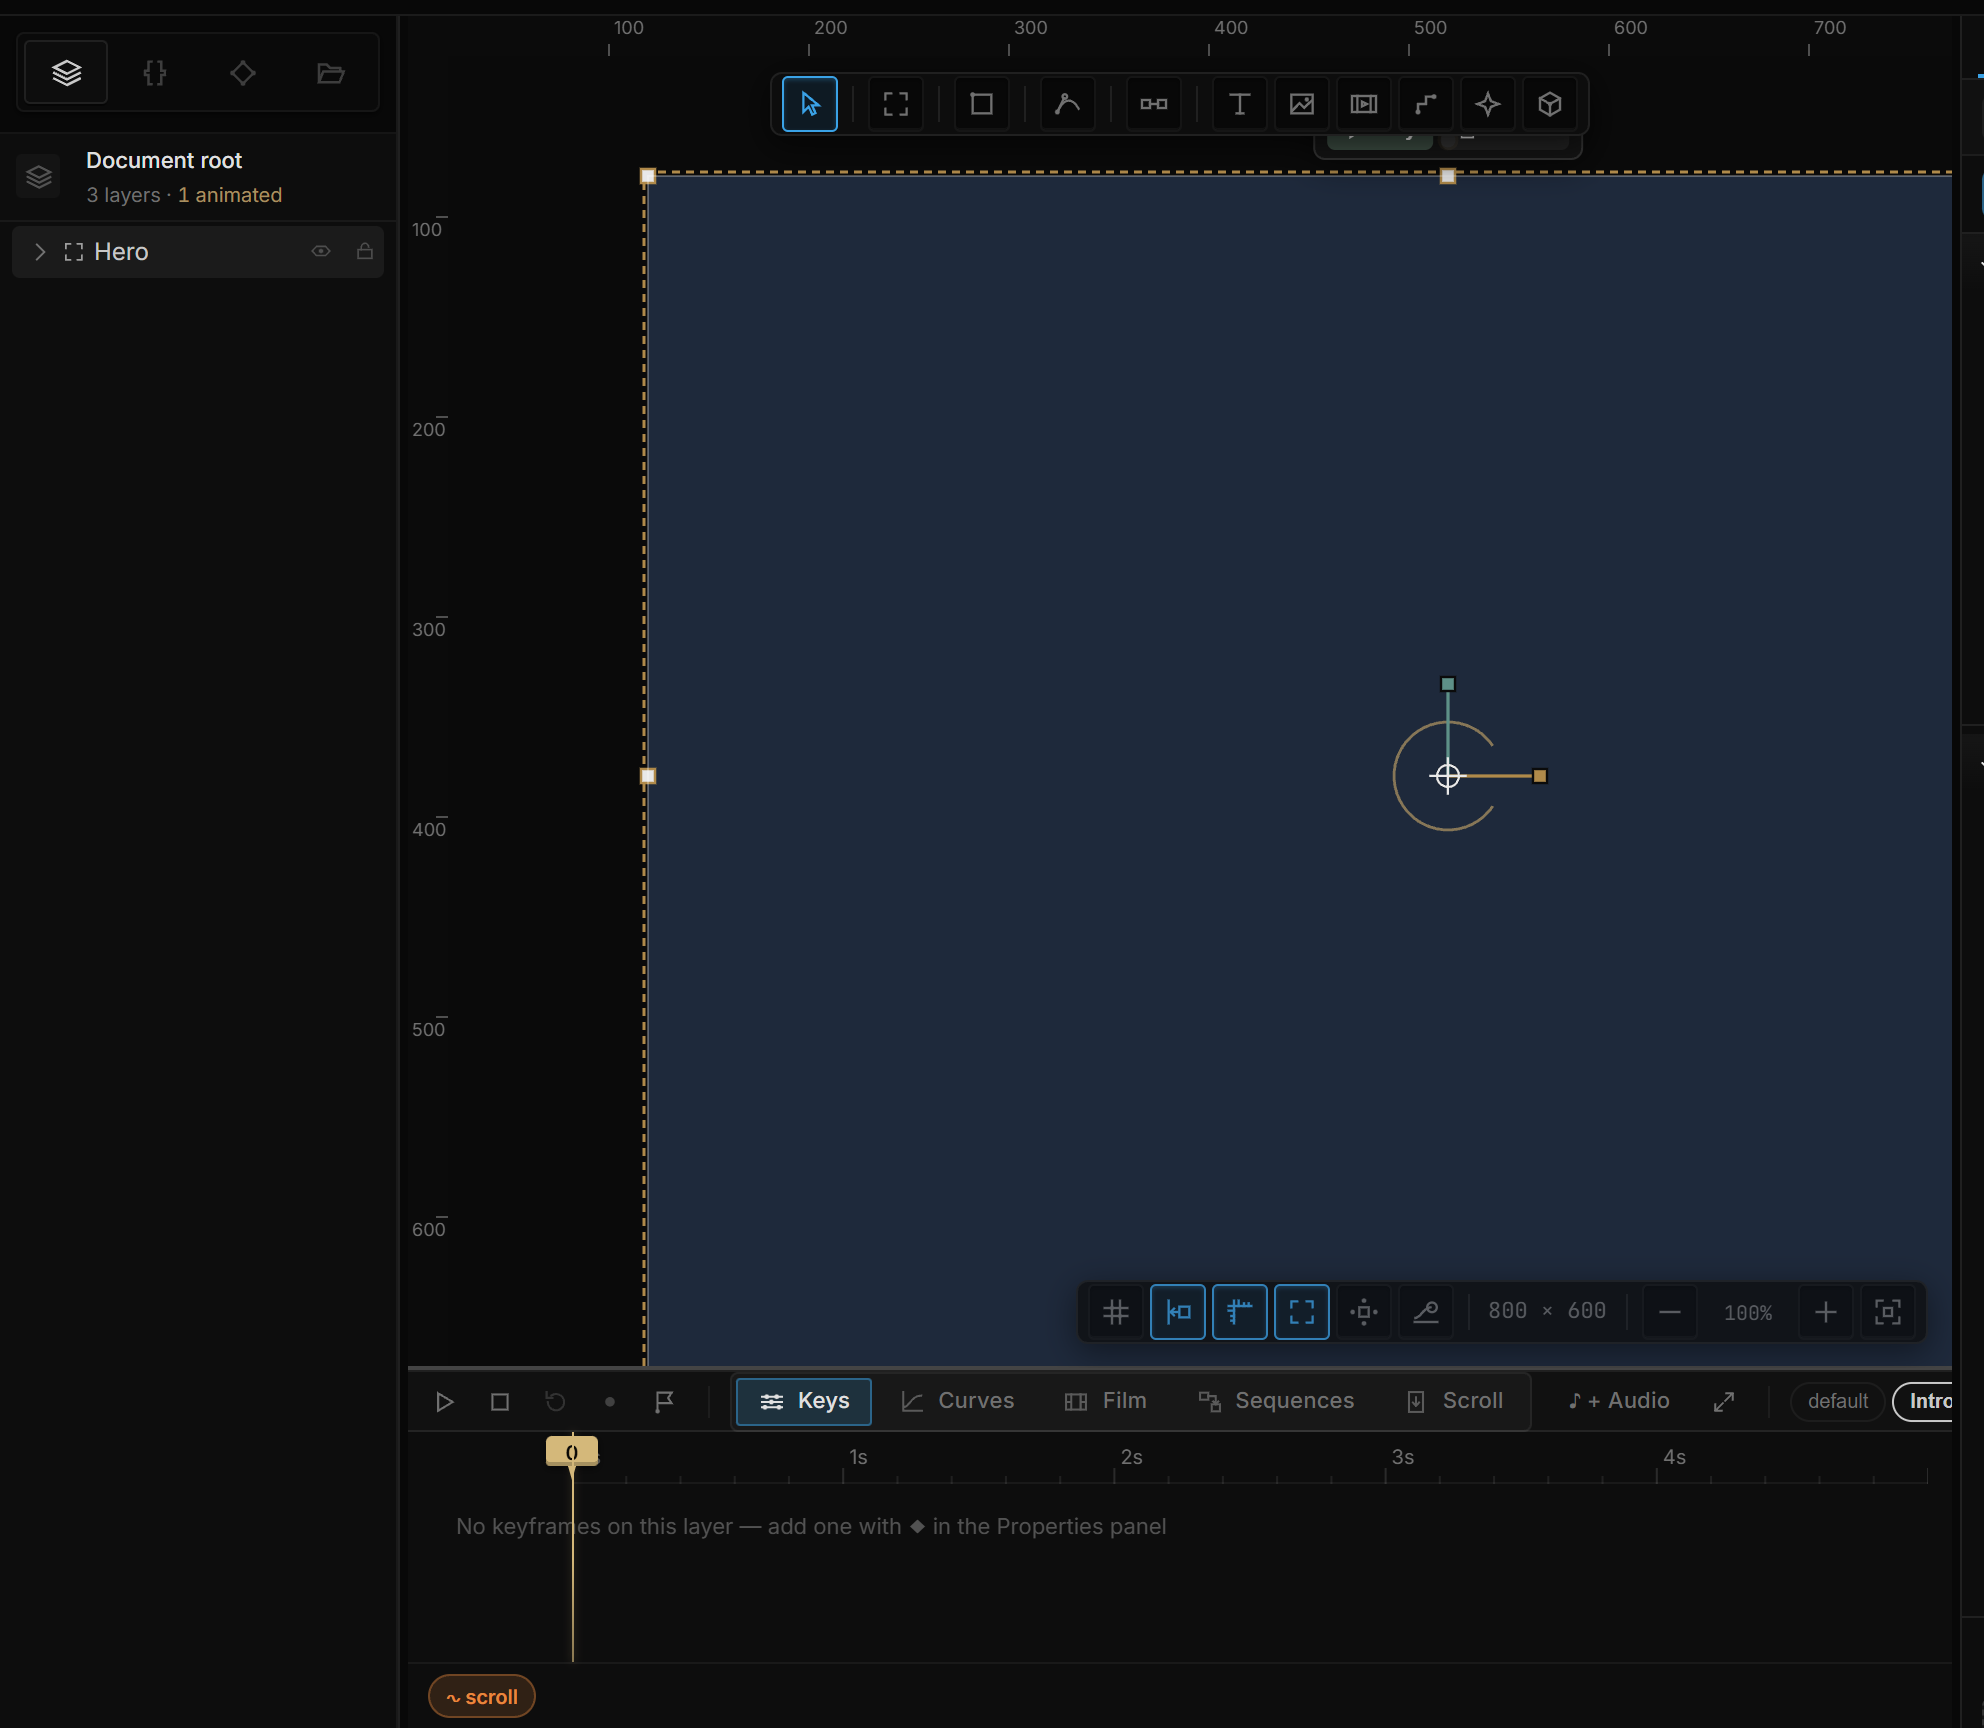
Task: Expand the timeline panel
Action: coord(1723,1402)
